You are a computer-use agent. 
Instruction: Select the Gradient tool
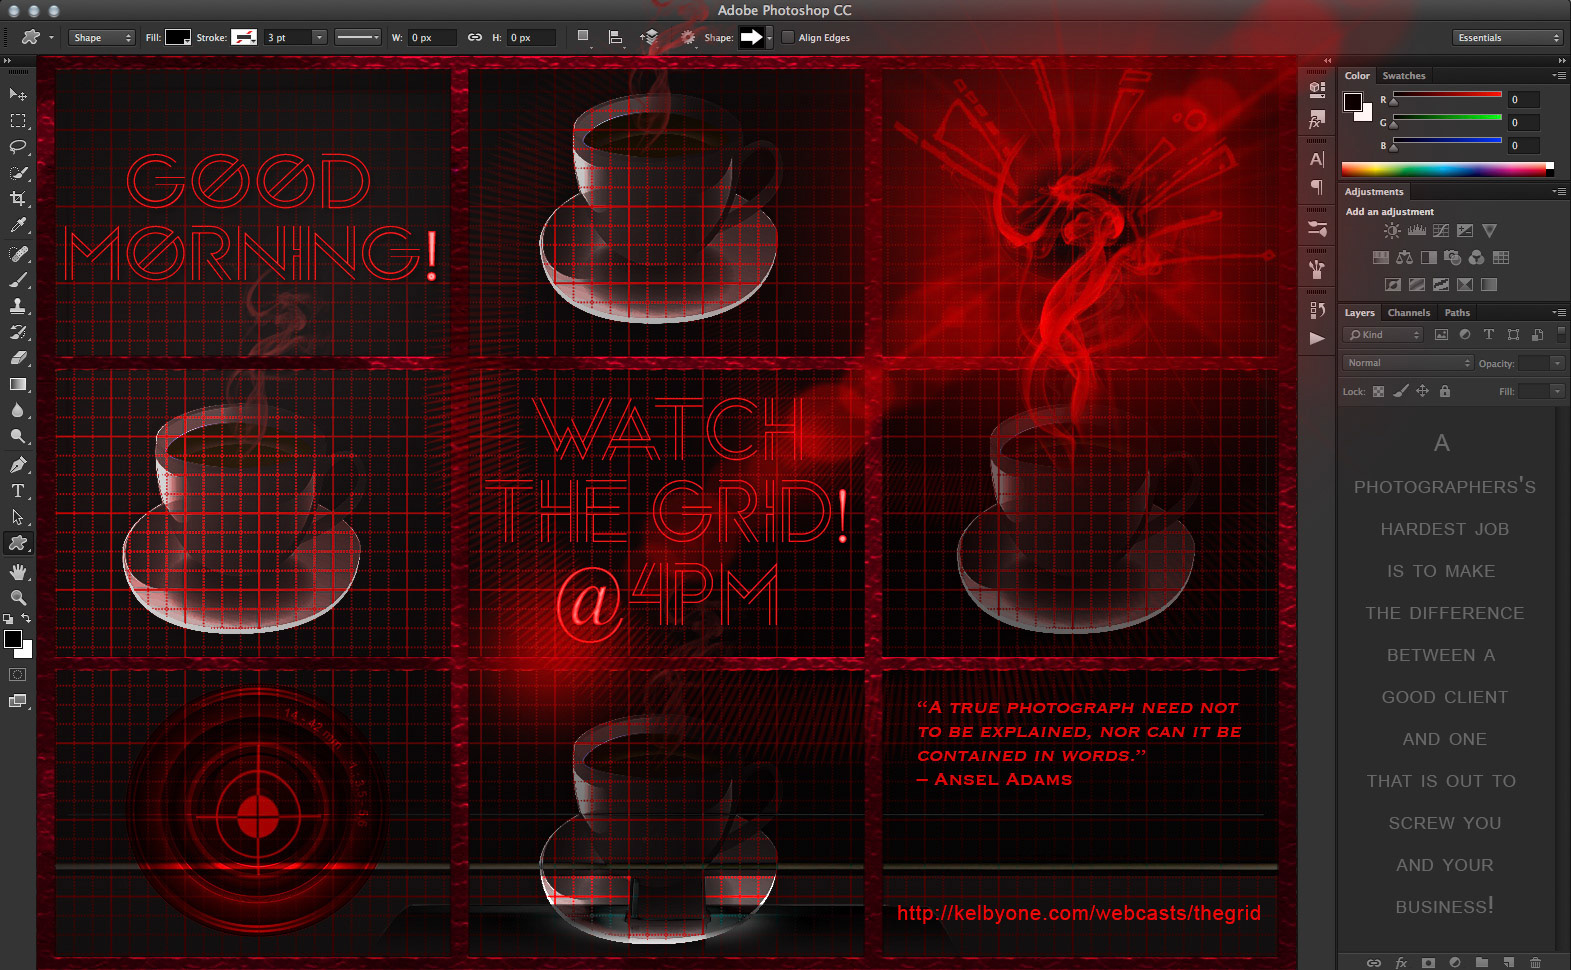click(18, 384)
